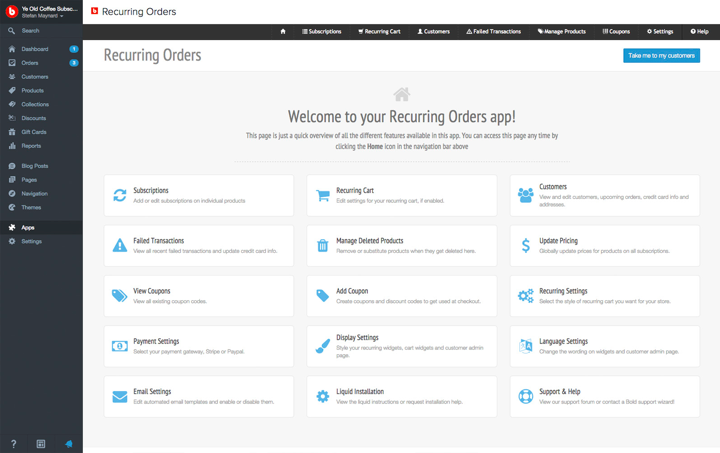Open the Coupons tab in top navigation

click(617, 31)
